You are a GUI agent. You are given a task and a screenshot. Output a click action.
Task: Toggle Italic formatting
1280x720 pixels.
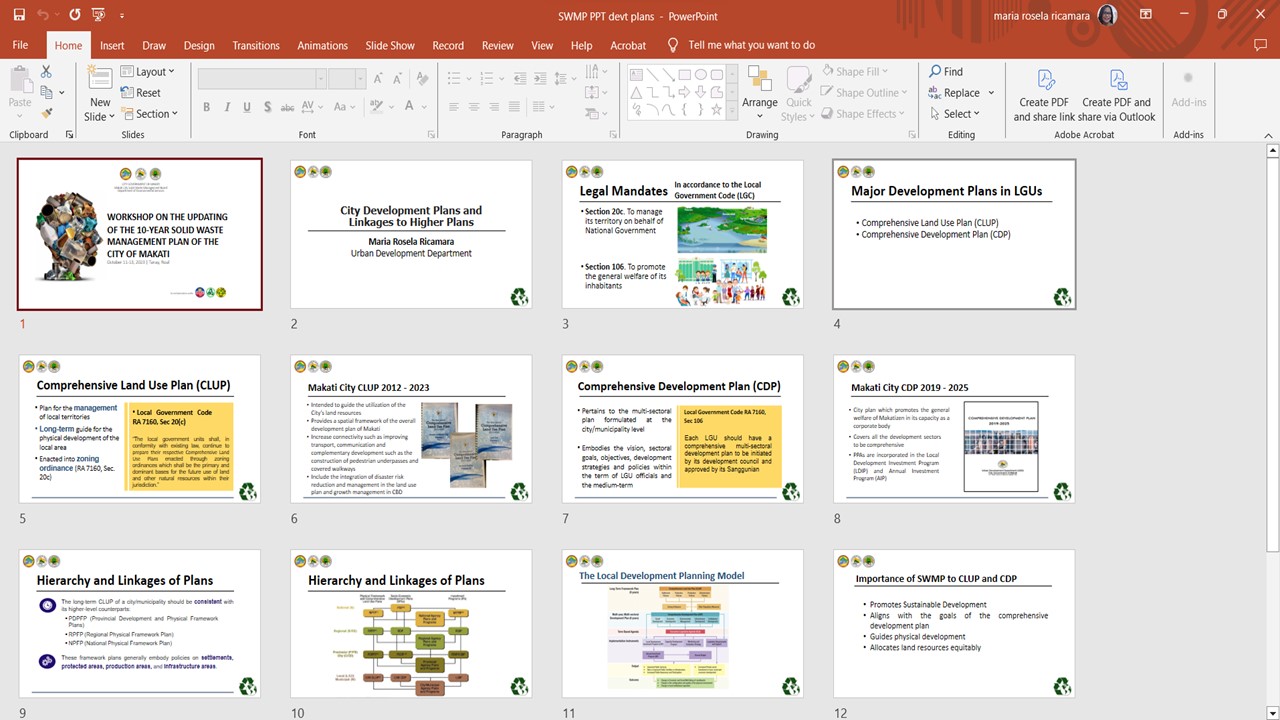(227, 107)
